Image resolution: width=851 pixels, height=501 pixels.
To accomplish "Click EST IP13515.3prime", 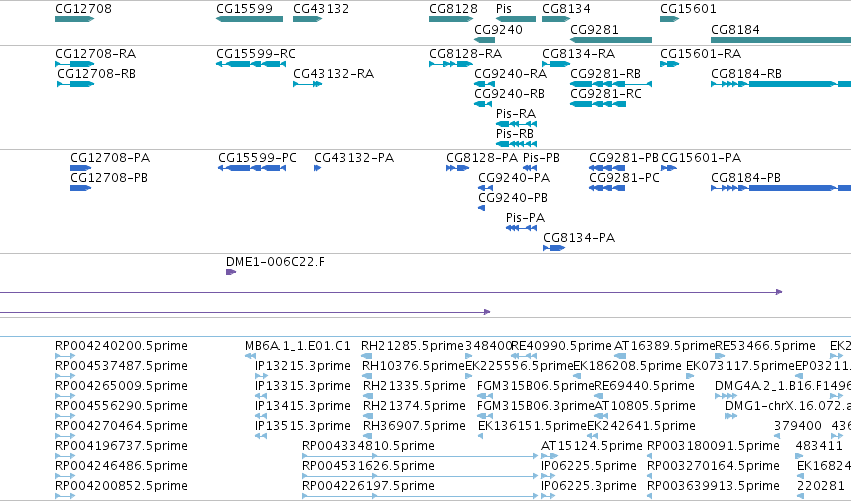I will click(x=261, y=436).
